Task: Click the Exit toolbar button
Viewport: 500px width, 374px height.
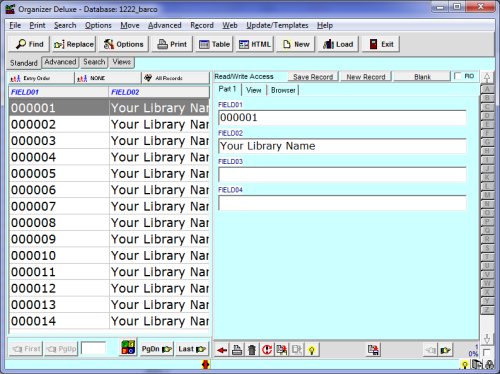Action: [381, 44]
